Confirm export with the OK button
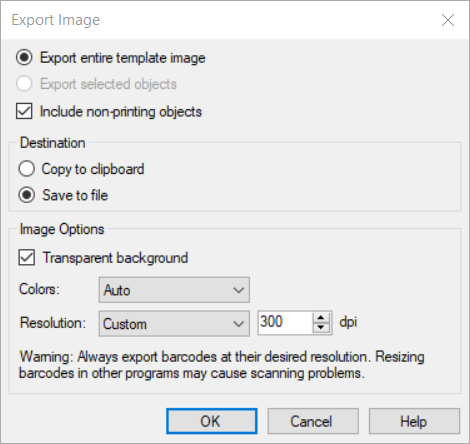470x444 pixels. [x=212, y=421]
